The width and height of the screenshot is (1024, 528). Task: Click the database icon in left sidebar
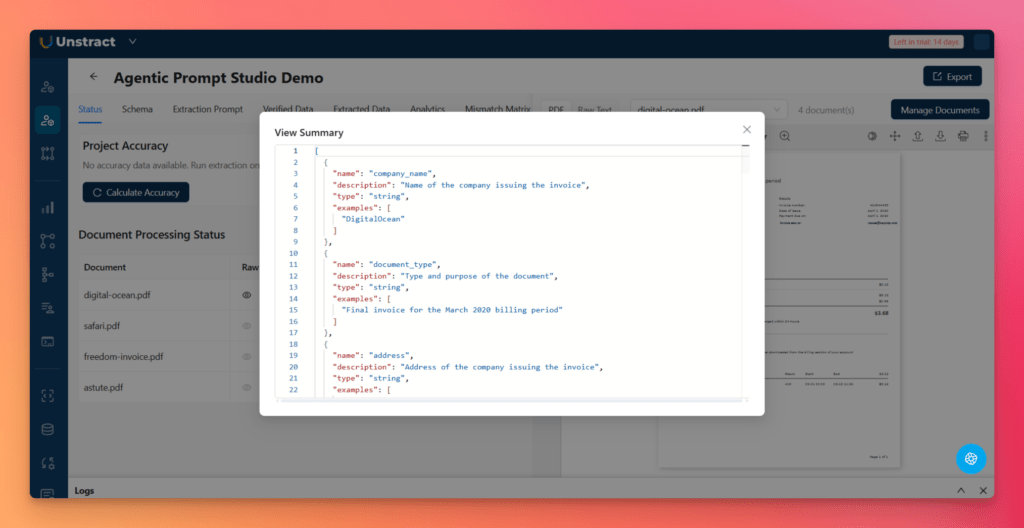point(47,430)
